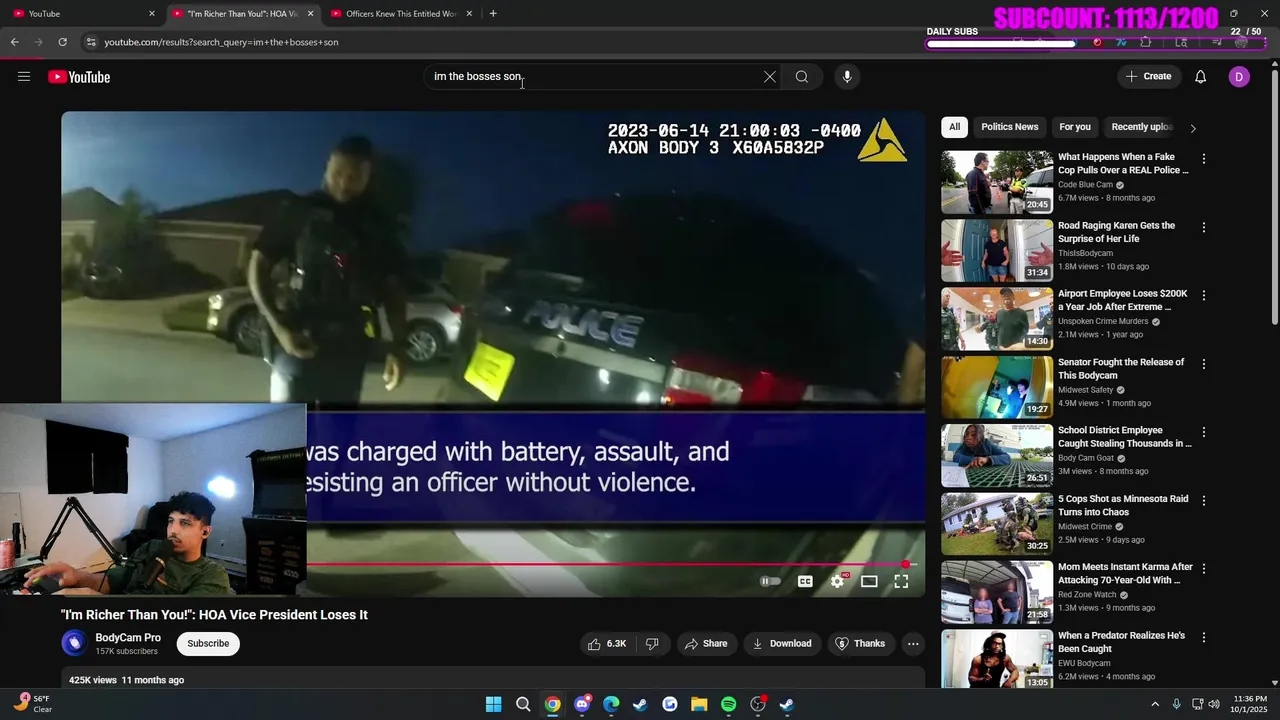The height and width of the screenshot is (720, 1280).
Task: Open Spotify from the taskbar
Action: pyautogui.click(x=729, y=705)
